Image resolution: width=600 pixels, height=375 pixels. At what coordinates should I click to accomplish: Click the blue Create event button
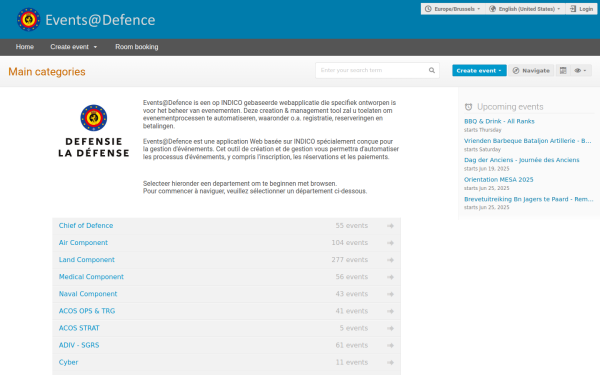point(479,70)
